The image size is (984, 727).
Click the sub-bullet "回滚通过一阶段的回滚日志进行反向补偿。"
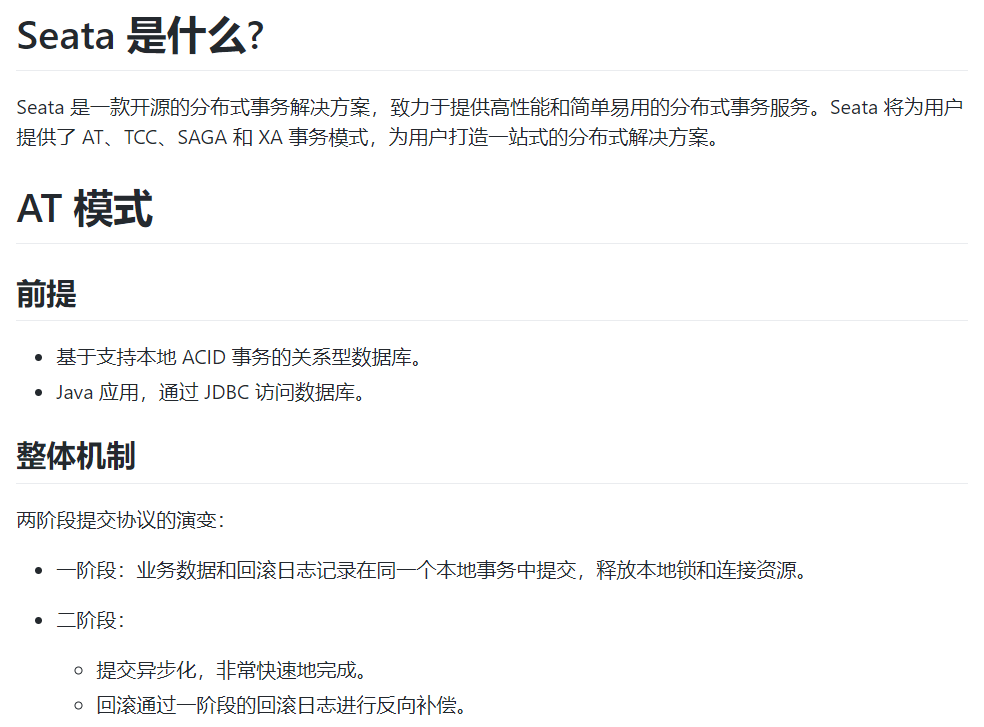coord(282,705)
